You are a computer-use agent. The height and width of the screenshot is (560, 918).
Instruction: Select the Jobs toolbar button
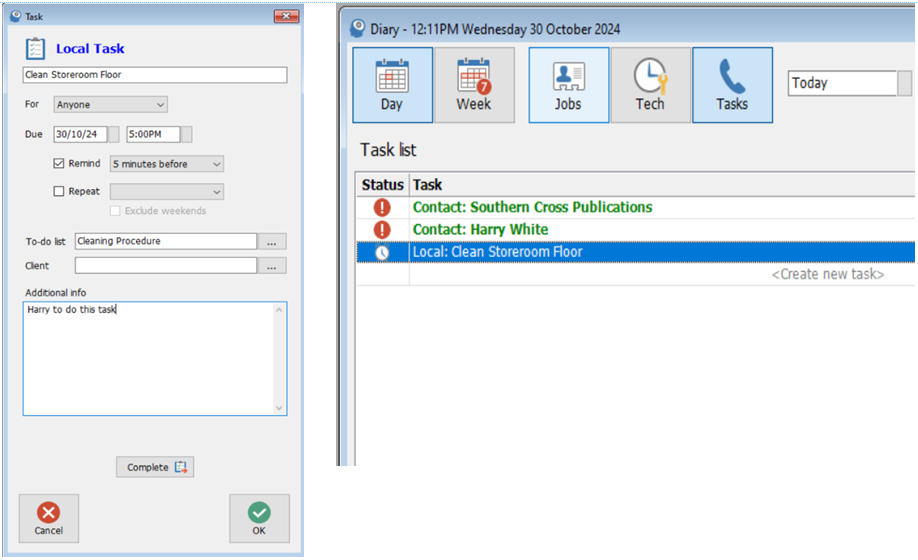click(568, 85)
